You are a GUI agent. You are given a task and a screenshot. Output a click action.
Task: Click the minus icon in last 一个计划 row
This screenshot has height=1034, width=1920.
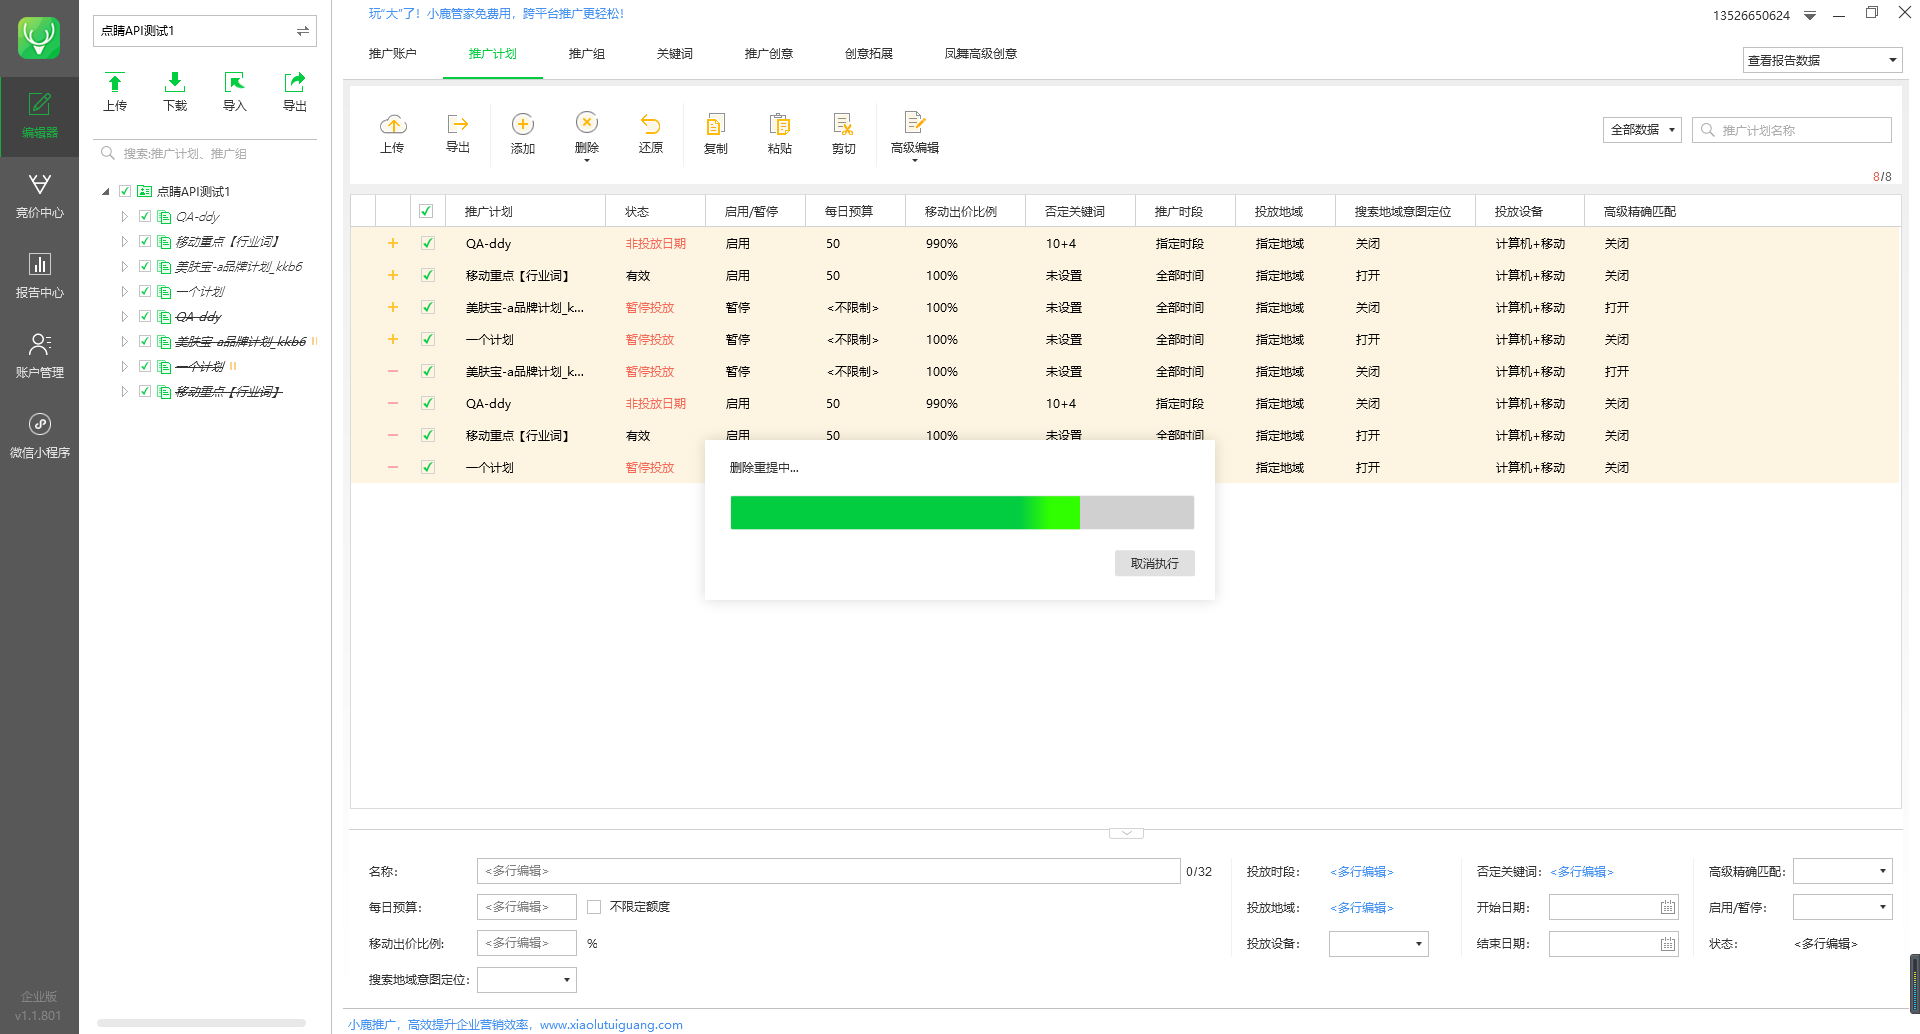tap(393, 467)
